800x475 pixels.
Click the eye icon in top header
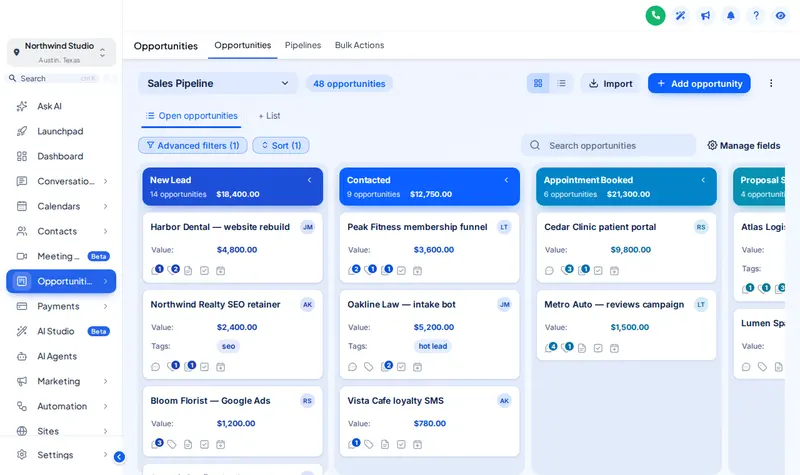point(780,16)
